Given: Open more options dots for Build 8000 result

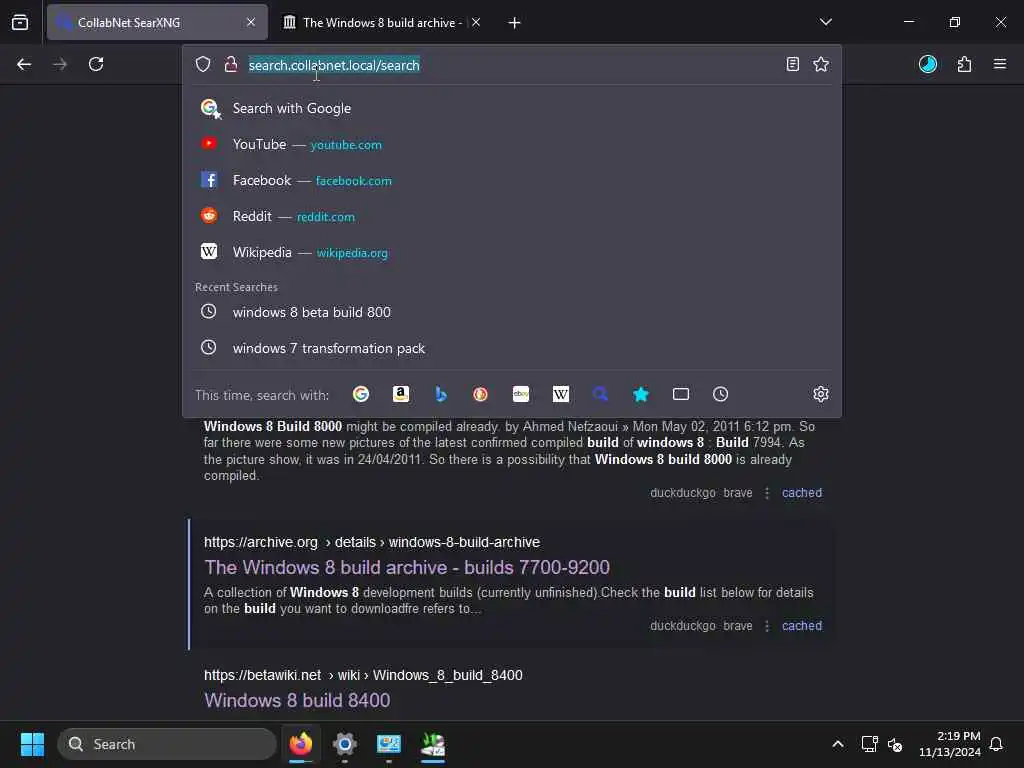Looking at the screenshot, I should pyautogui.click(x=767, y=493).
